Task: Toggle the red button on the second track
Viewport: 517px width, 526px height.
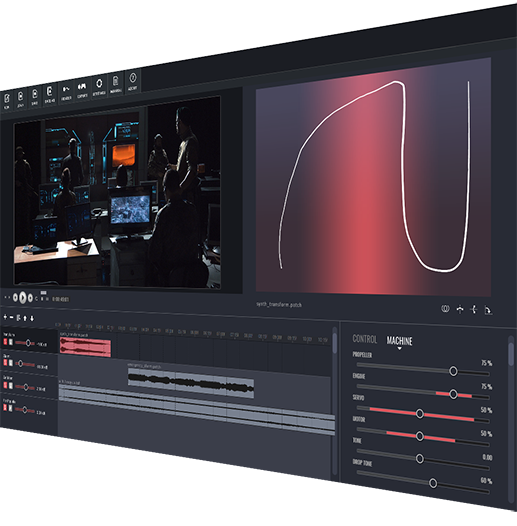Action: [x=5, y=363]
